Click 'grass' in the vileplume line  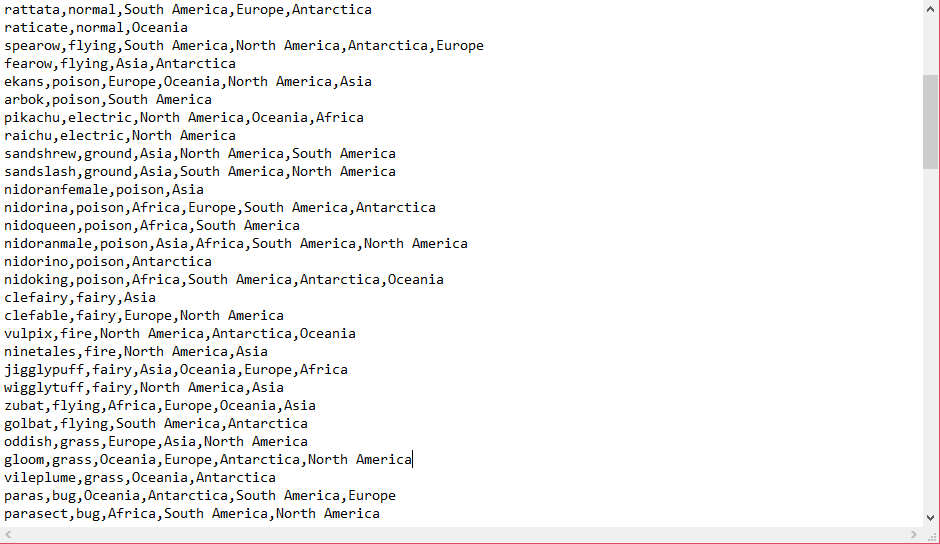[104, 477]
